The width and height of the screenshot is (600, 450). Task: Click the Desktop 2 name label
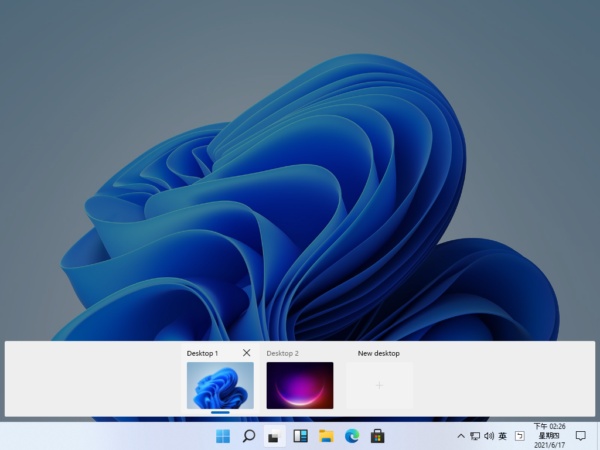tap(282, 353)
